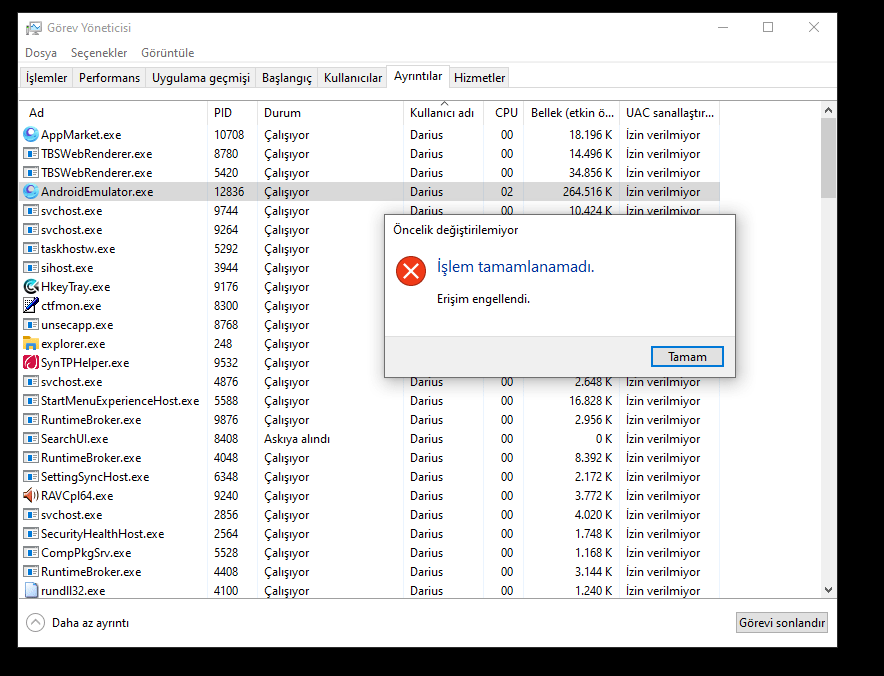Click Tamam to dismiss error dialog

[x=687, y=357]
